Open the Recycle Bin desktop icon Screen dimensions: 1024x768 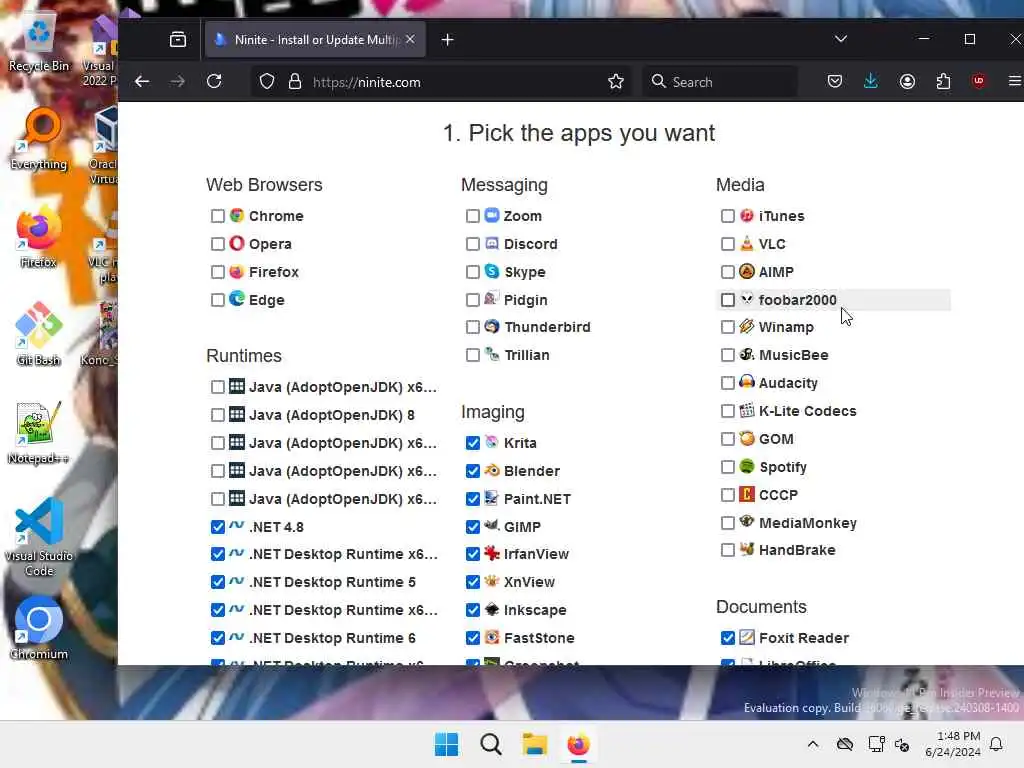point(39,42)
